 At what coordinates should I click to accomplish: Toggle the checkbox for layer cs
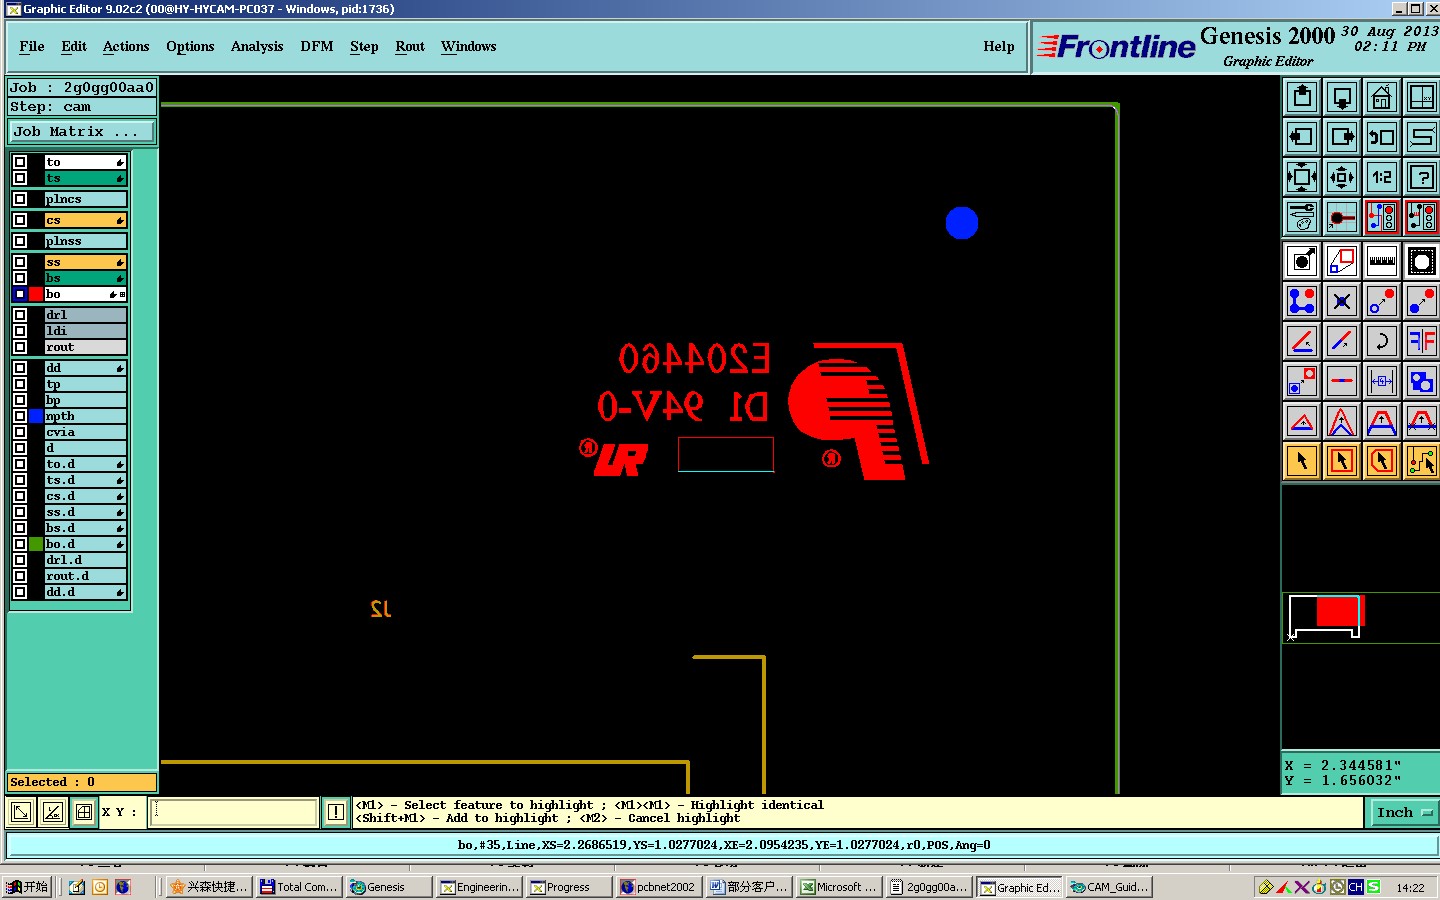pos(20,220)
